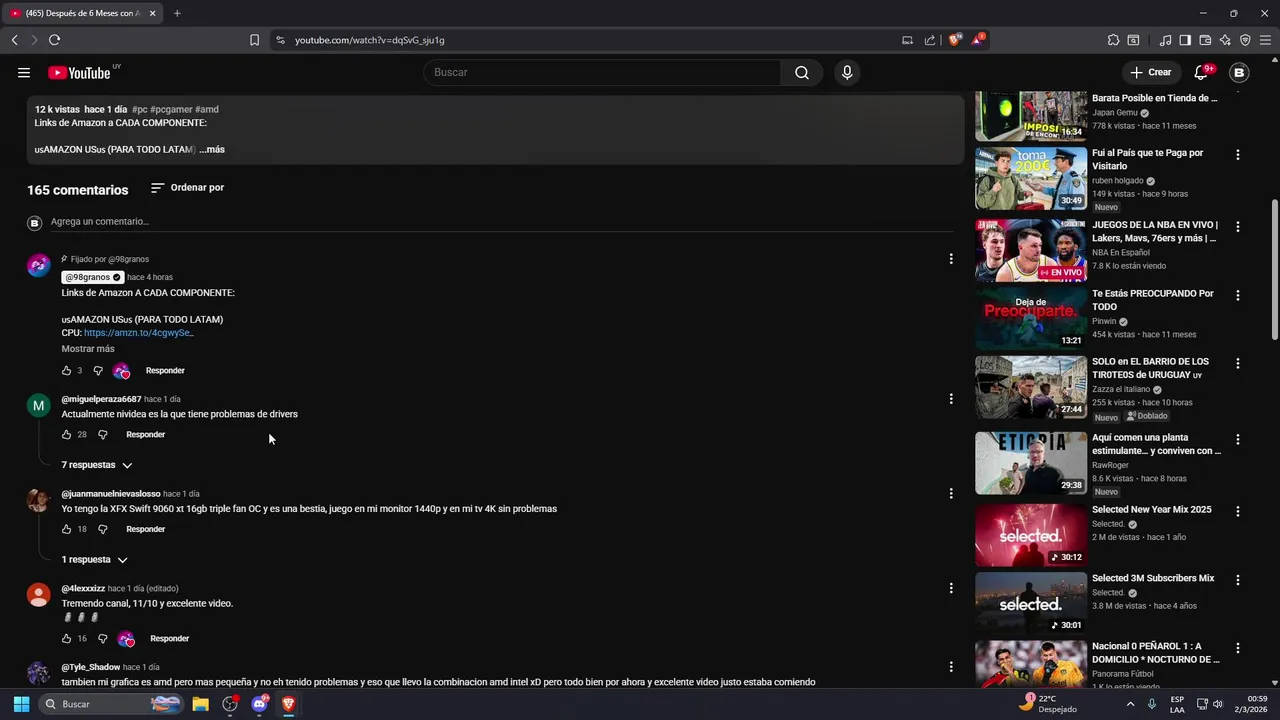
Task: Expand 7 respuestas replies
Action: pyautogui.click(x=97, y=465)
